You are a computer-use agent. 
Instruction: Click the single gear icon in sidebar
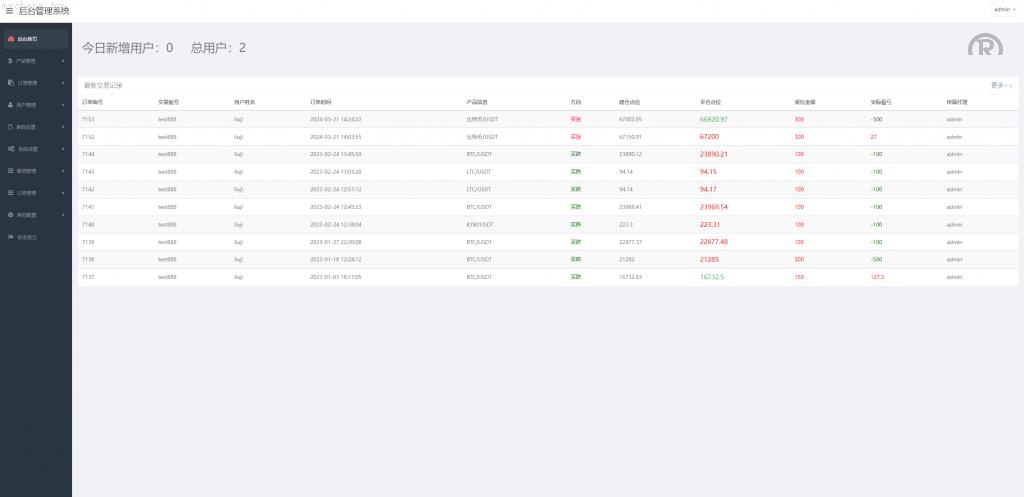10,215
